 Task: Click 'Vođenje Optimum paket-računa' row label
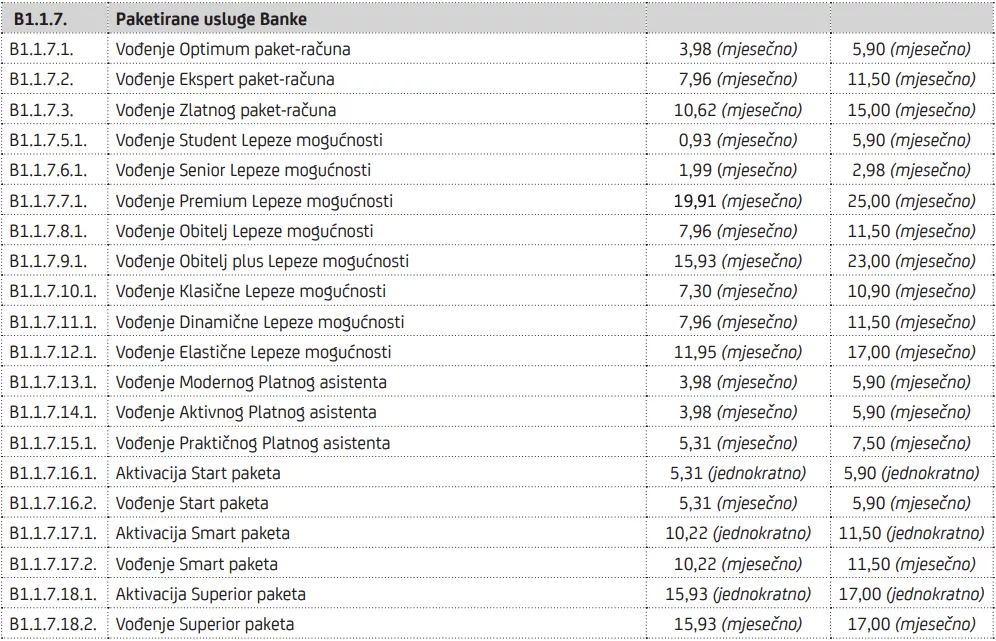click(233, 49)
